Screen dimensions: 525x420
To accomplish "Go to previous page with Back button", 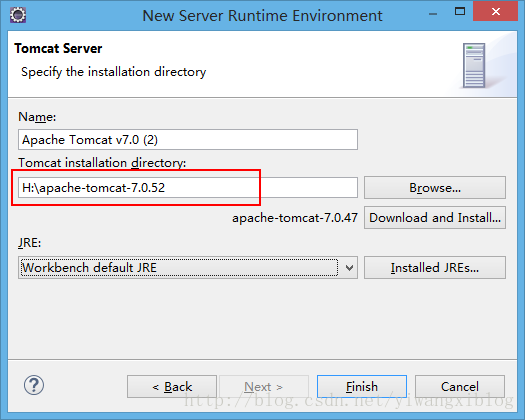I will point(172,387).
